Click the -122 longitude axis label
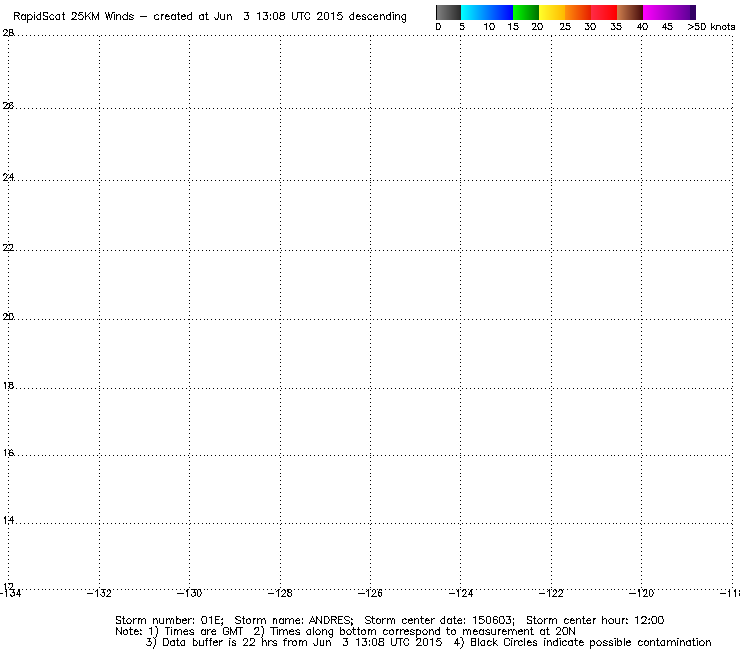The width and height of the screenshot is (740, 650). coord(551,593)
